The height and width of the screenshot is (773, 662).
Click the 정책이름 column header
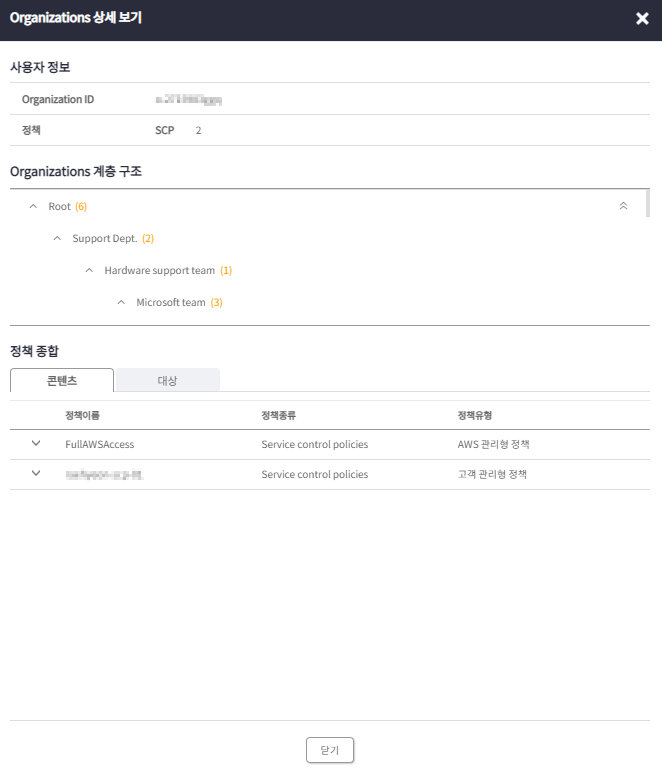tap(82, 415)
